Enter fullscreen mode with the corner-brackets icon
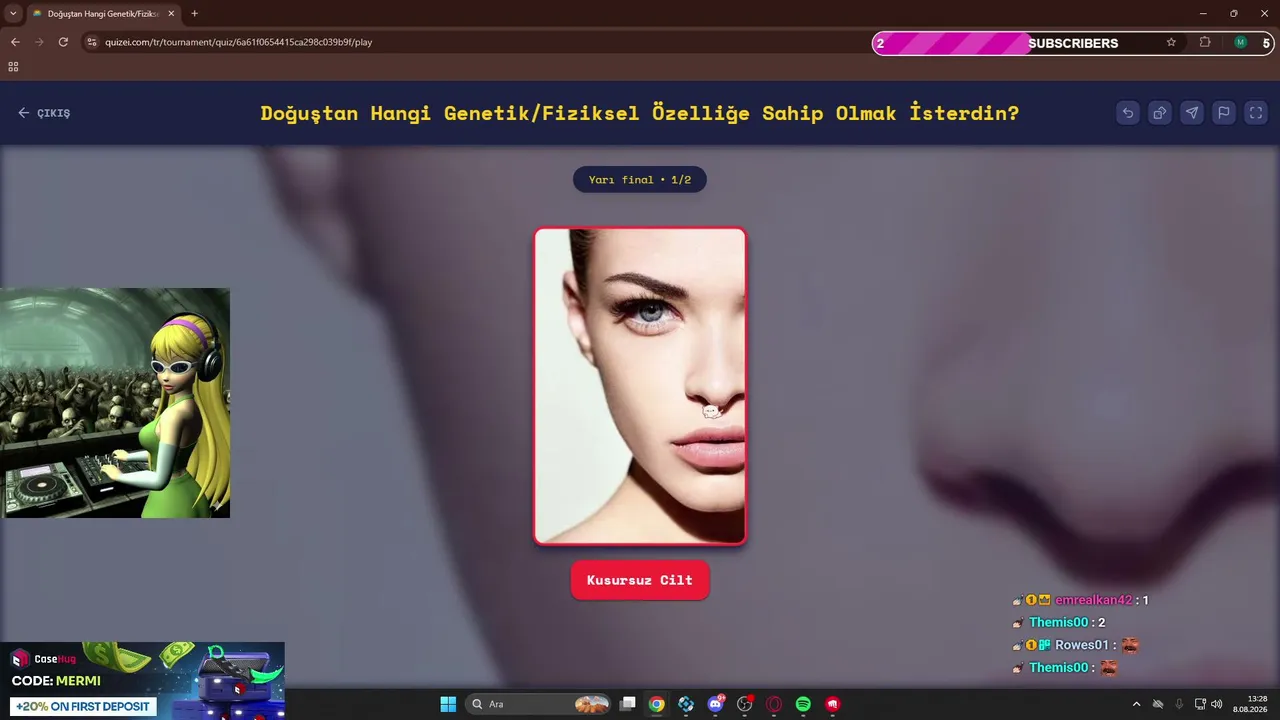 1256,113
